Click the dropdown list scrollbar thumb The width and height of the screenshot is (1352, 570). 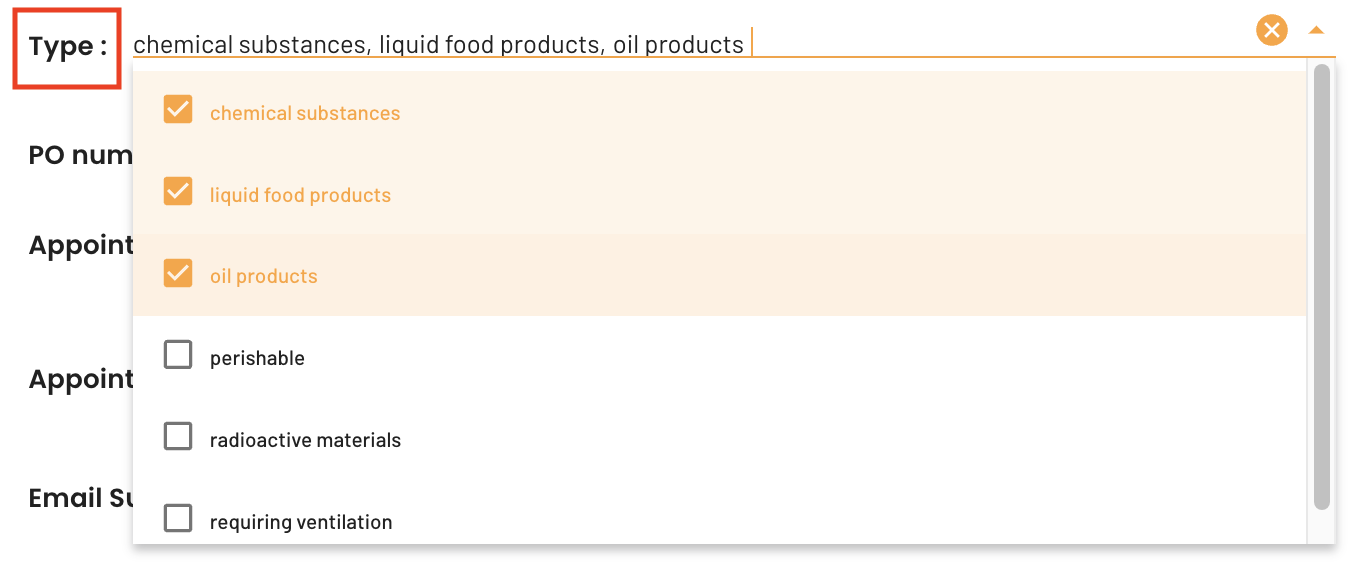[x=1322, y=287]
